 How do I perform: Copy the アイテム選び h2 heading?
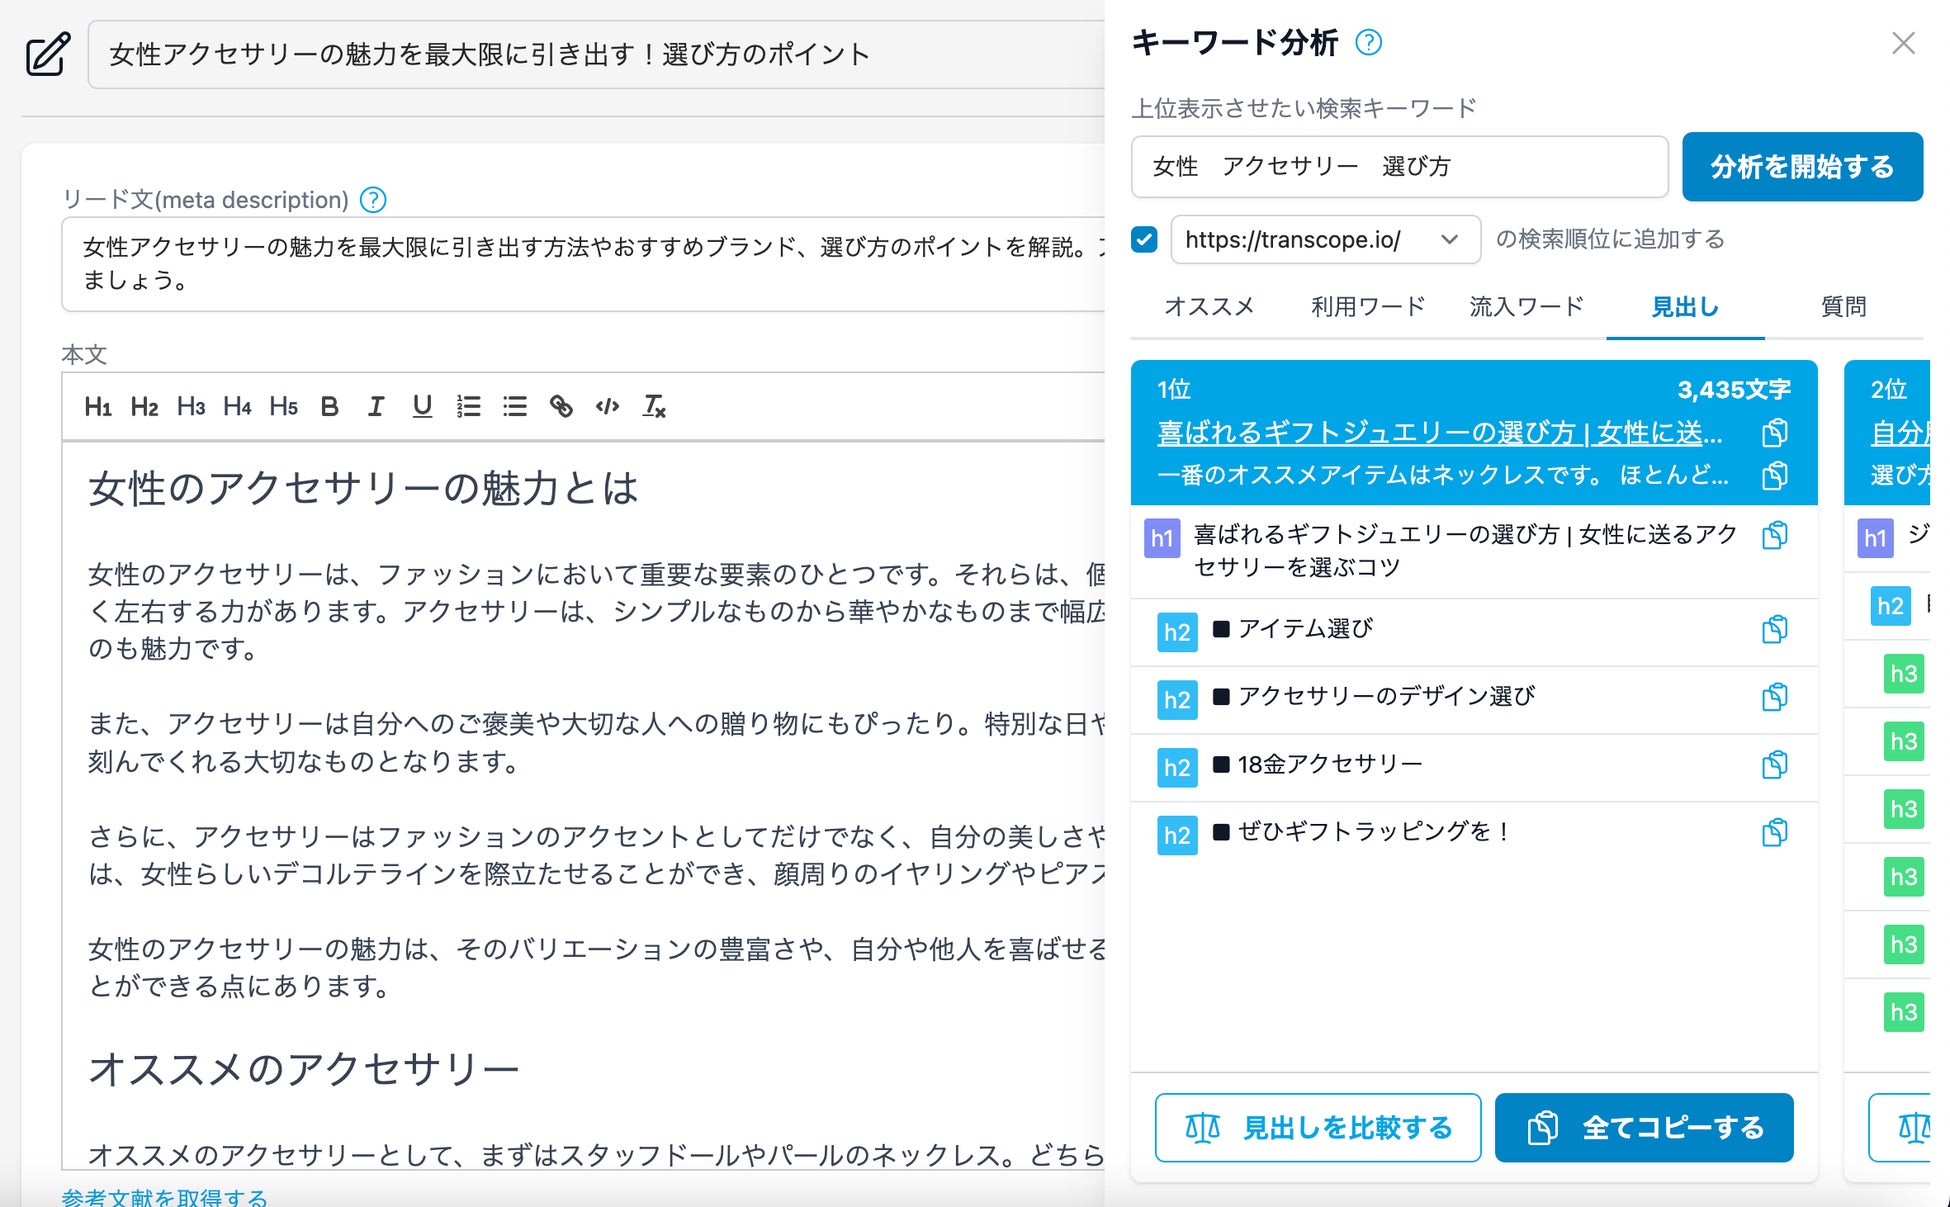[1774, 629]
